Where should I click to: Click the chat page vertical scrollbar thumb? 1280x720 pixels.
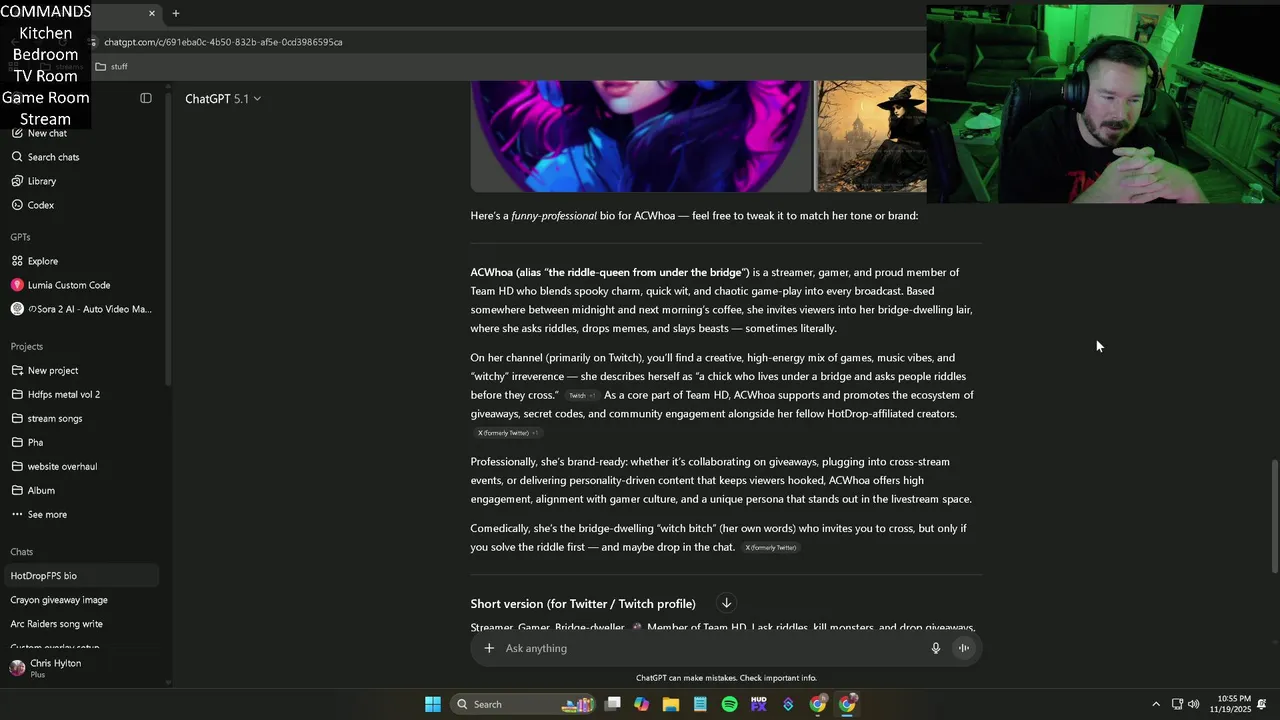pos(1273,516)
